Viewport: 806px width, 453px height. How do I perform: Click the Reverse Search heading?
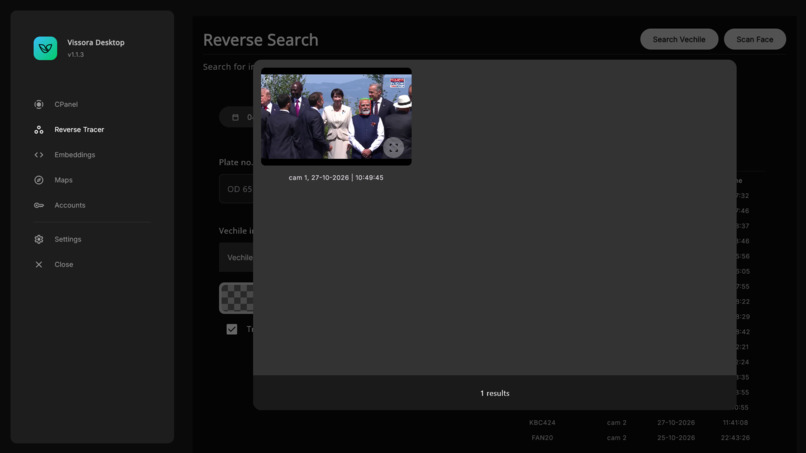[x=261, y=40]
